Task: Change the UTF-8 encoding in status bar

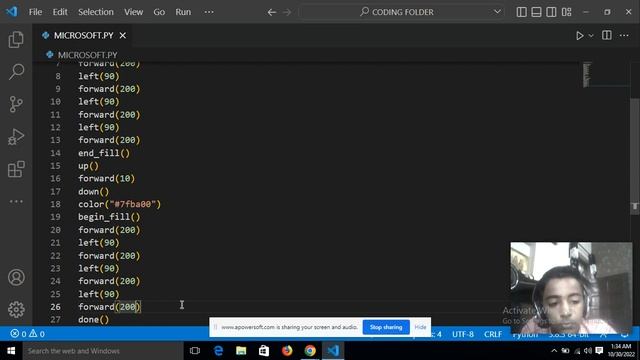Action: 462,334
